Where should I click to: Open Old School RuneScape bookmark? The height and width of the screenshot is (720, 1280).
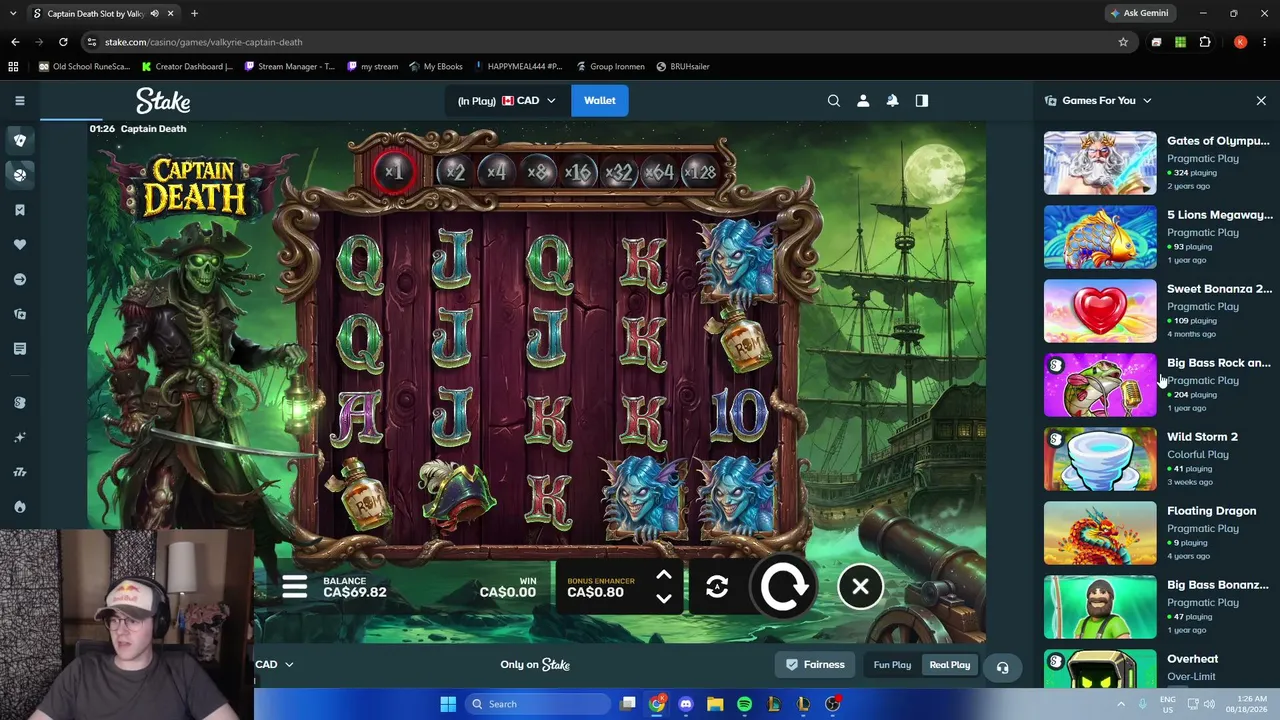point(84,67)
